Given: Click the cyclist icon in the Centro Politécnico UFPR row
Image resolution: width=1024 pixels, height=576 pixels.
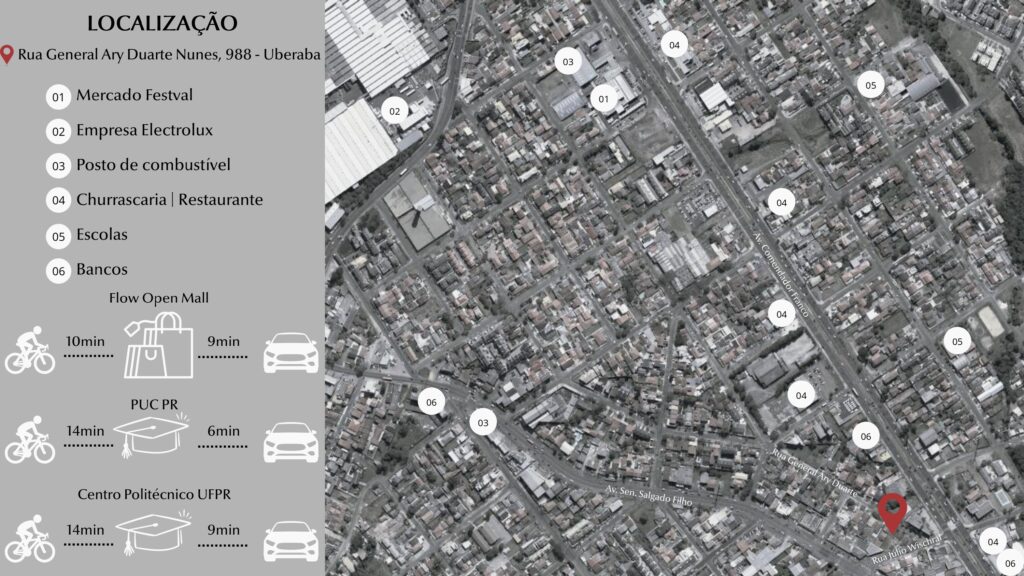Looking at the screenshot, I should pyautogui.click(x=29, y=538).
